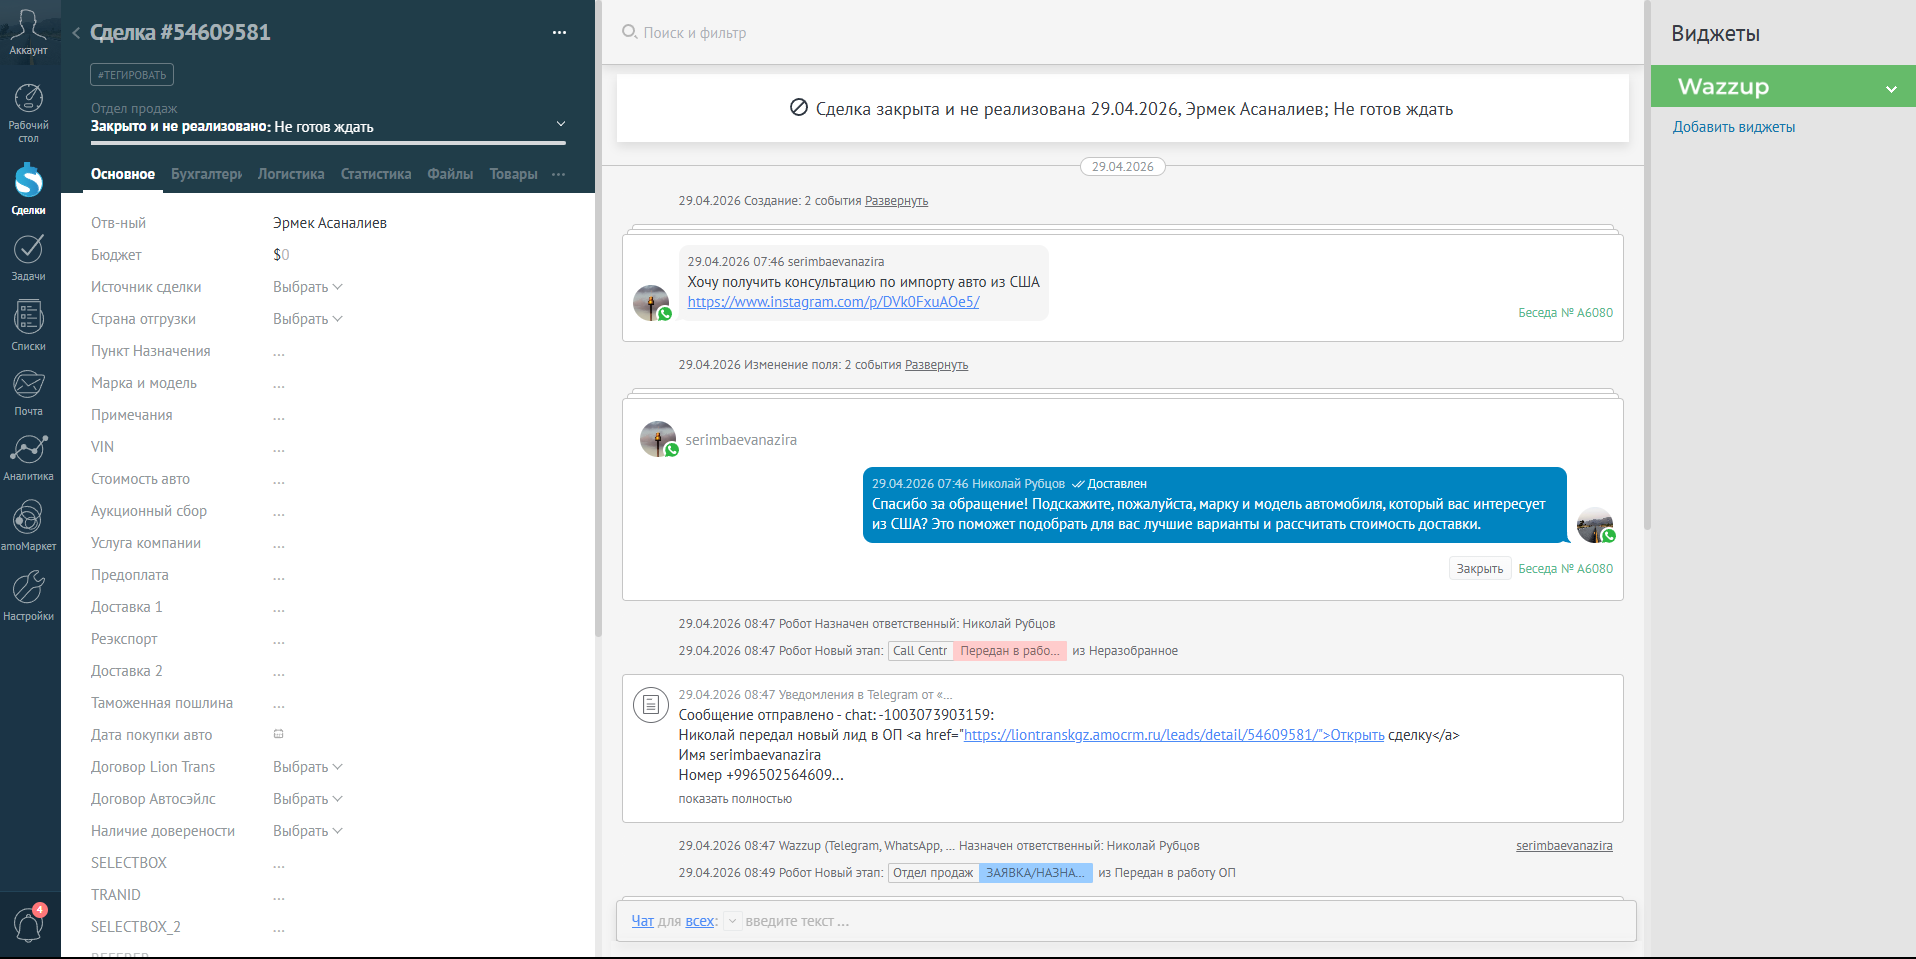Show more tabs via the dots after Товары

click(x=558, y=174)
